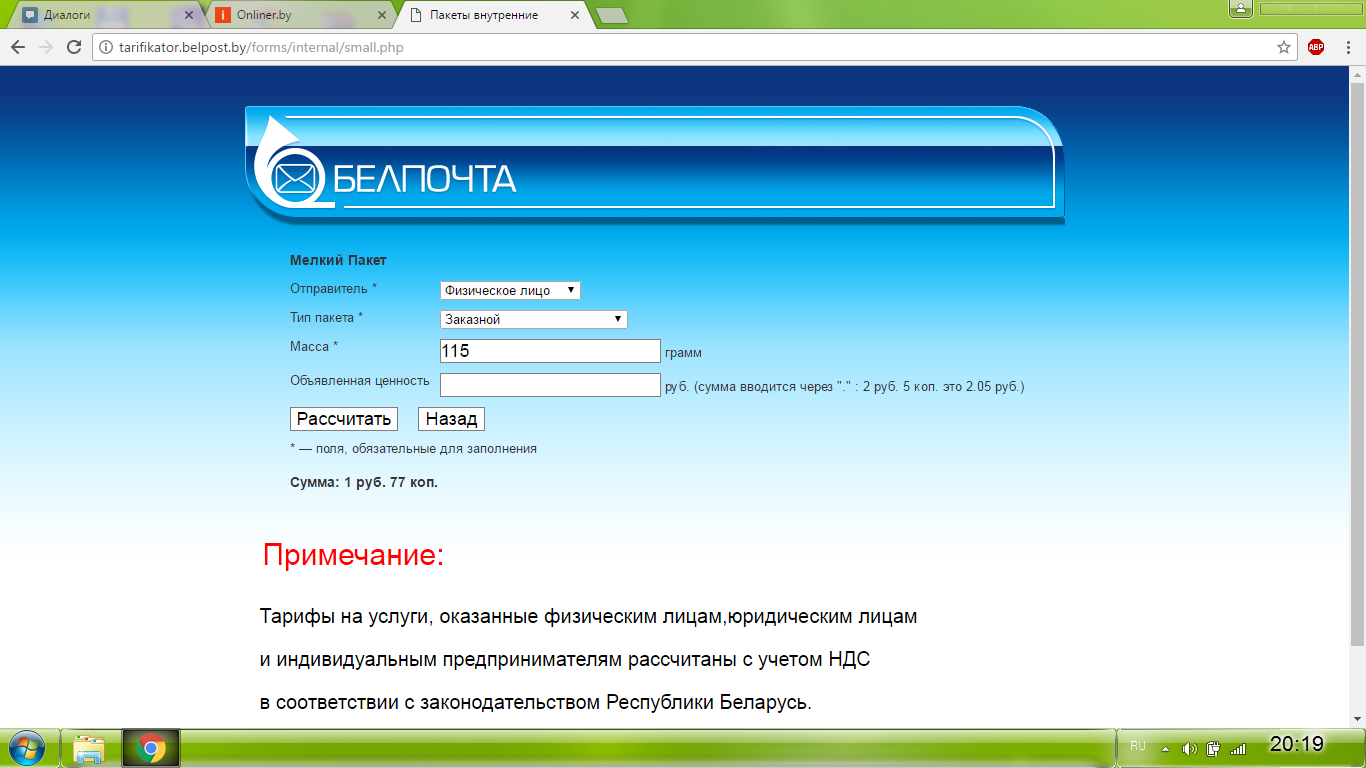The height and width of the screenshot is (768, 1366).
Task: Show hidden system tray icons
Action: [x=1164, y=748]
